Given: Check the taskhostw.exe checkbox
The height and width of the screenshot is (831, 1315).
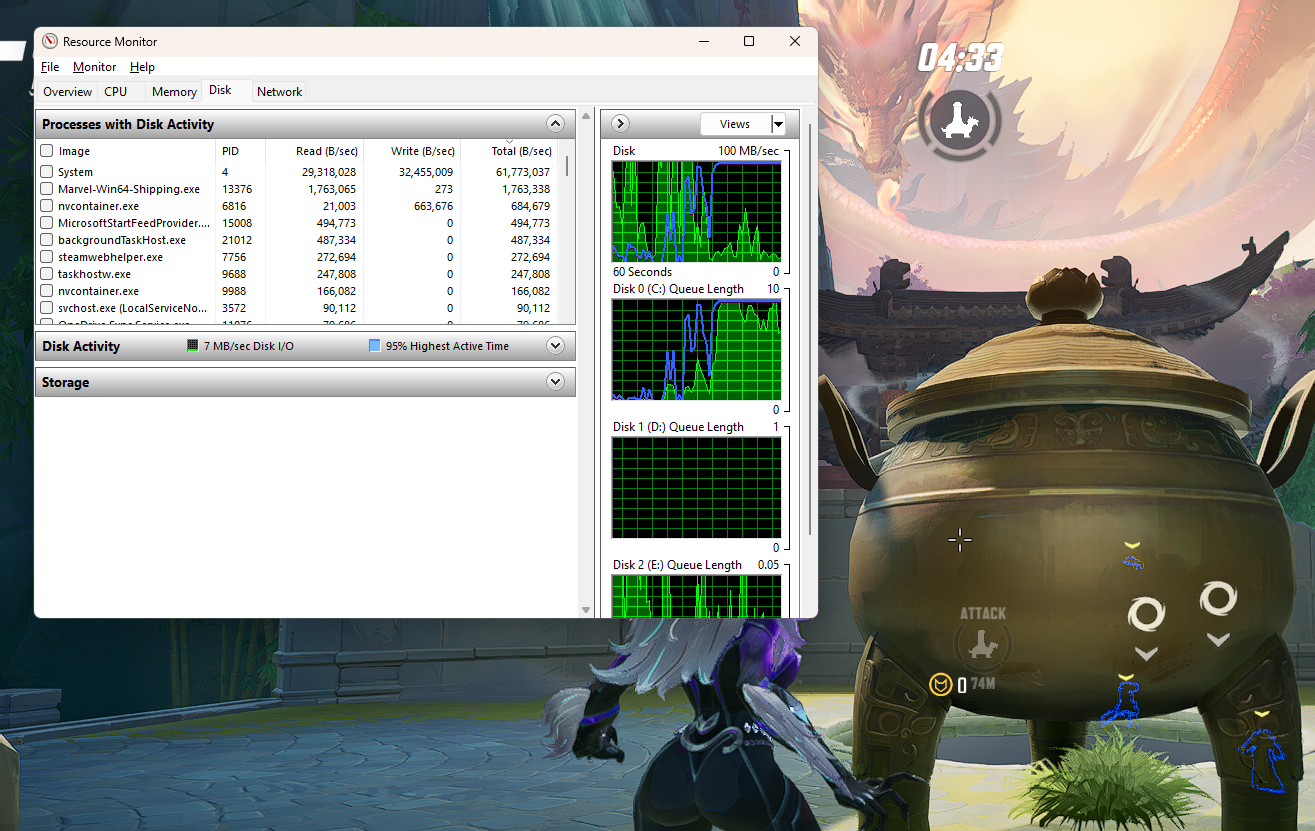Looking at the screenshot, I should 46,274.
